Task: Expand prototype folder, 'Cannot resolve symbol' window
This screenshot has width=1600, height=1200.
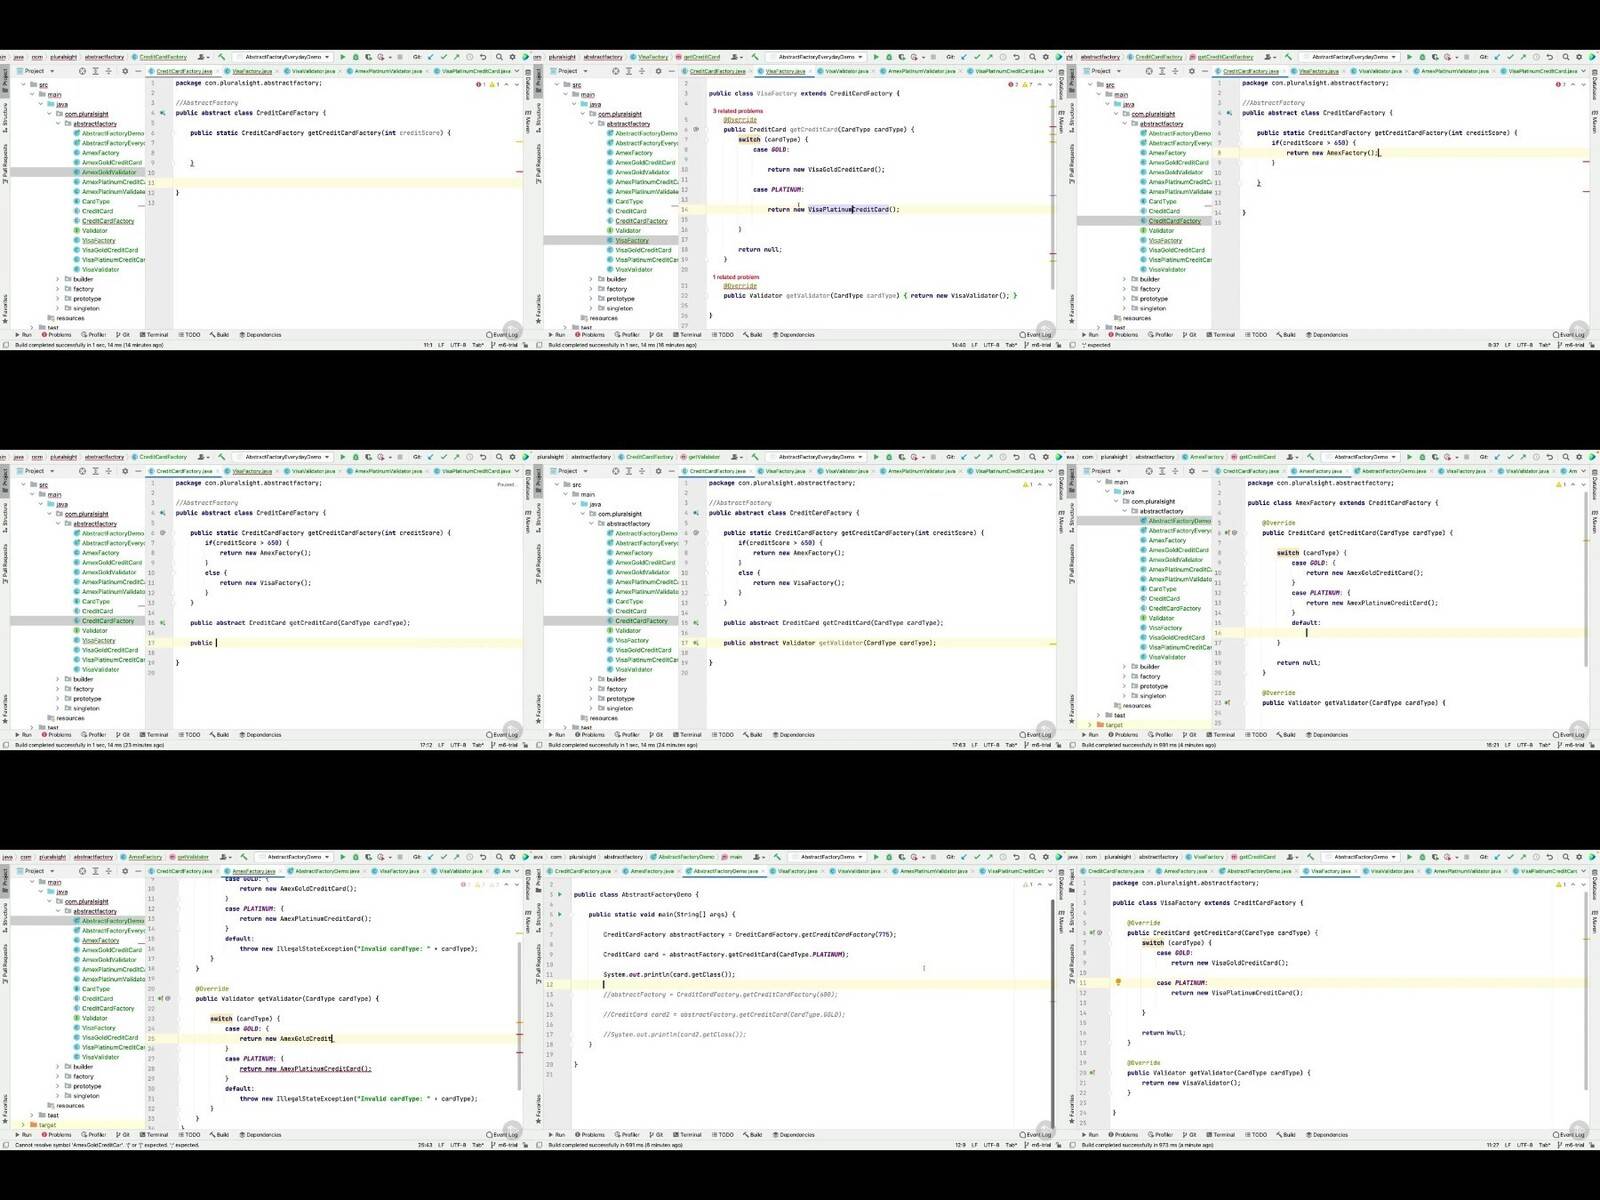Action: pyautogui.click(x=58, y=1086)
